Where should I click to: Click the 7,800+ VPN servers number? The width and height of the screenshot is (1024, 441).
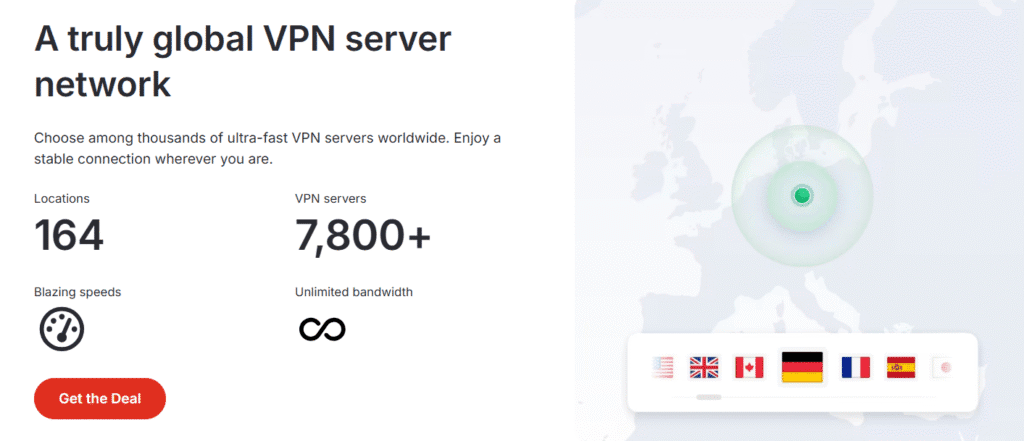(363, 235)
